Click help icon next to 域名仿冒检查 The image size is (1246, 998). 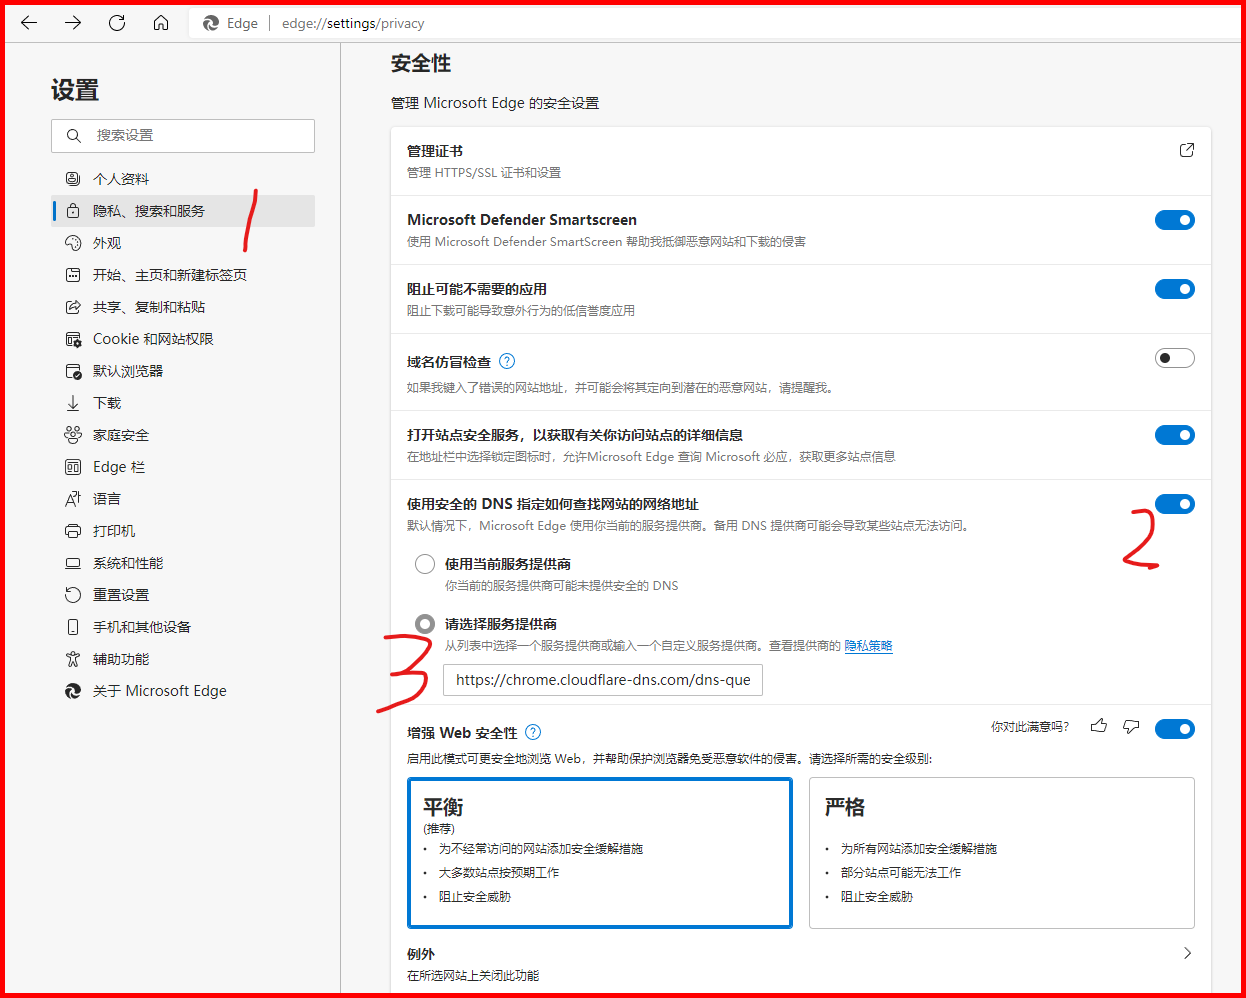pos(507,361)
